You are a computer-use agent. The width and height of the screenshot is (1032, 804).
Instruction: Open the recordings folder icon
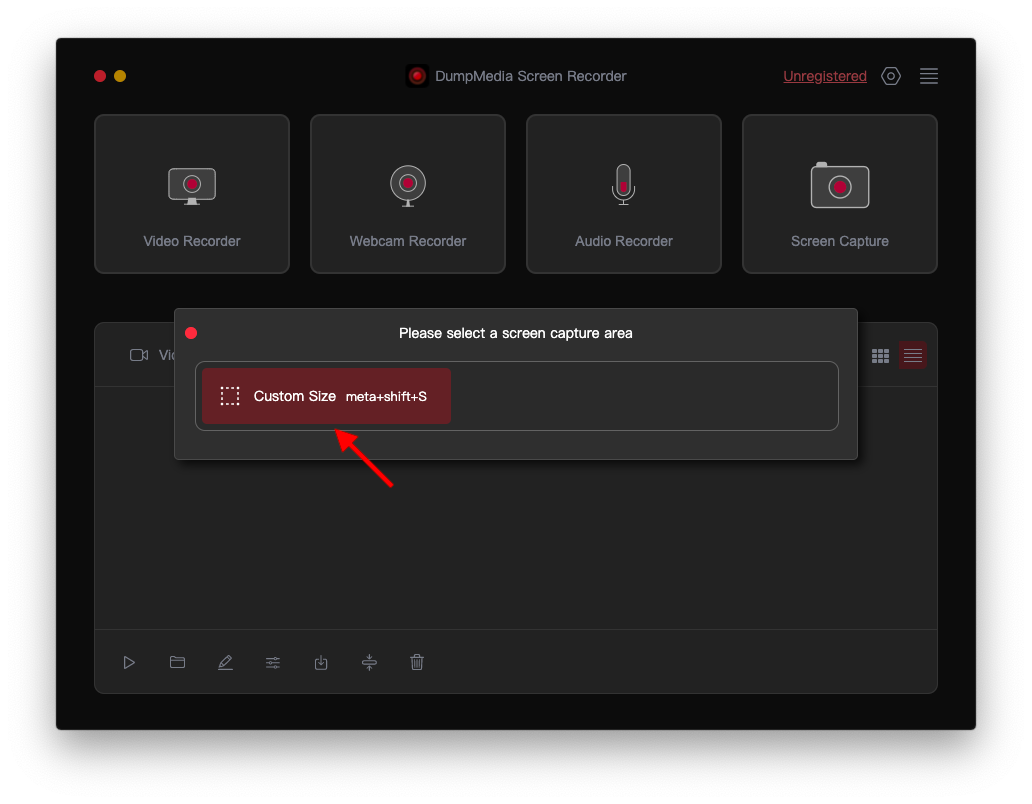177,662
